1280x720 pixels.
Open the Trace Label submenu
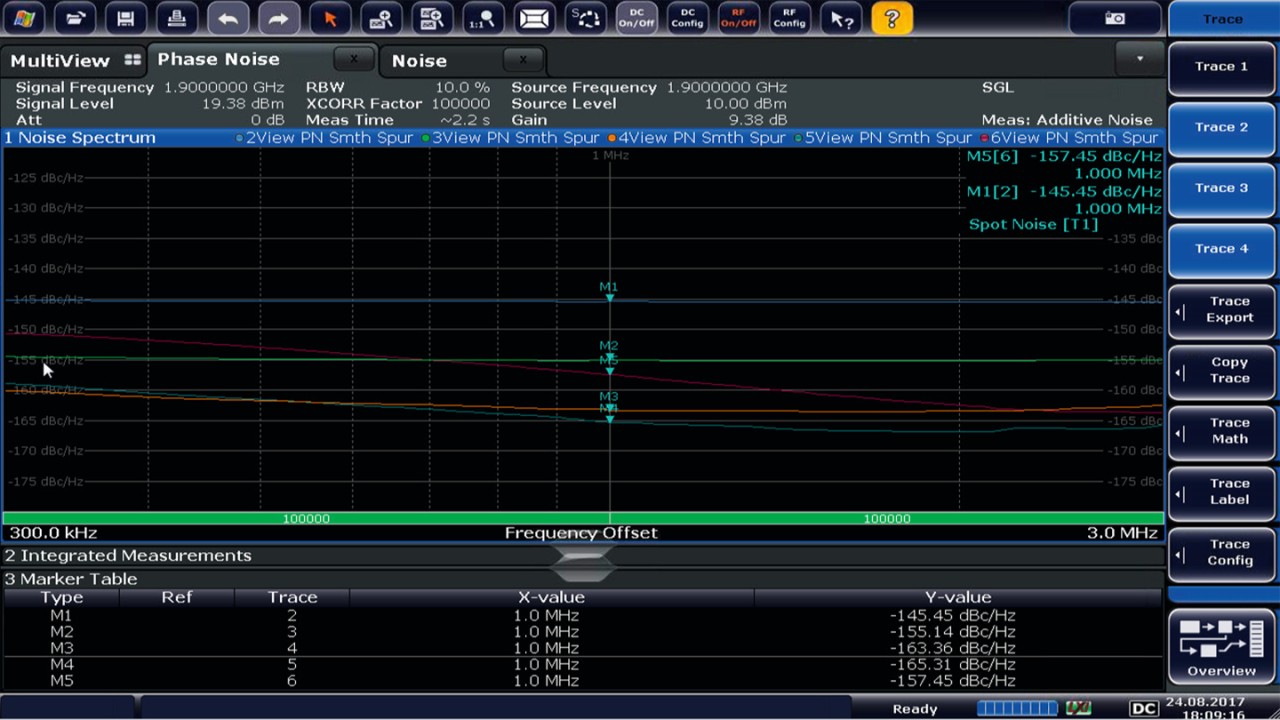[x=1221, y=492]
